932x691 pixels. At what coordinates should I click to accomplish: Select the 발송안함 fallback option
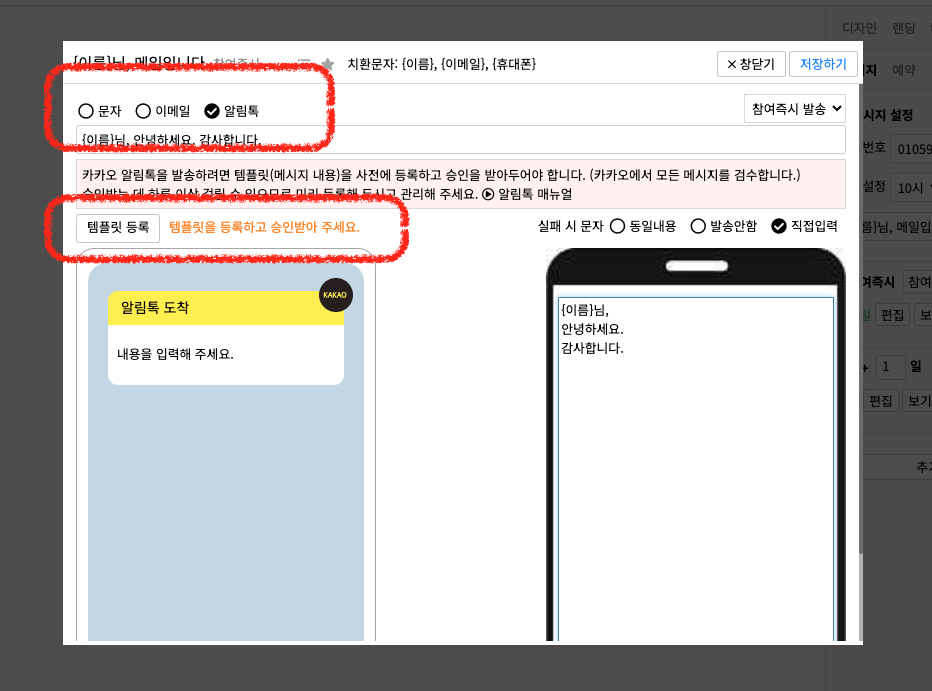pyautogui.click(x=698, y=226)
